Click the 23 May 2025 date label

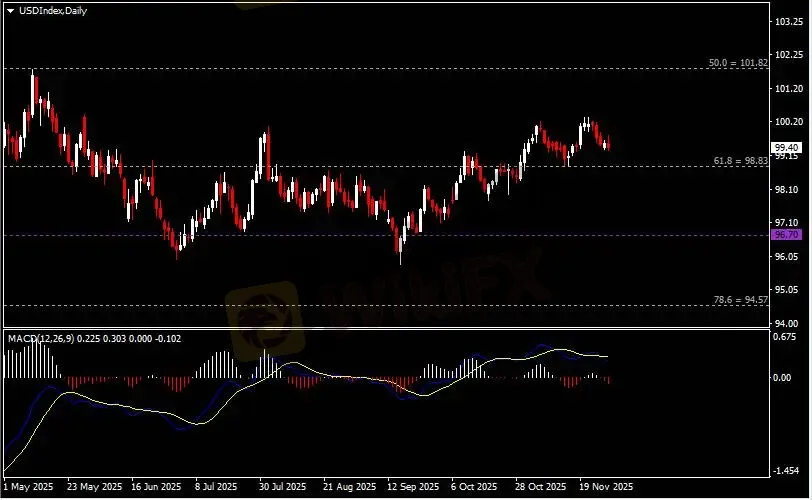[95, 487]
